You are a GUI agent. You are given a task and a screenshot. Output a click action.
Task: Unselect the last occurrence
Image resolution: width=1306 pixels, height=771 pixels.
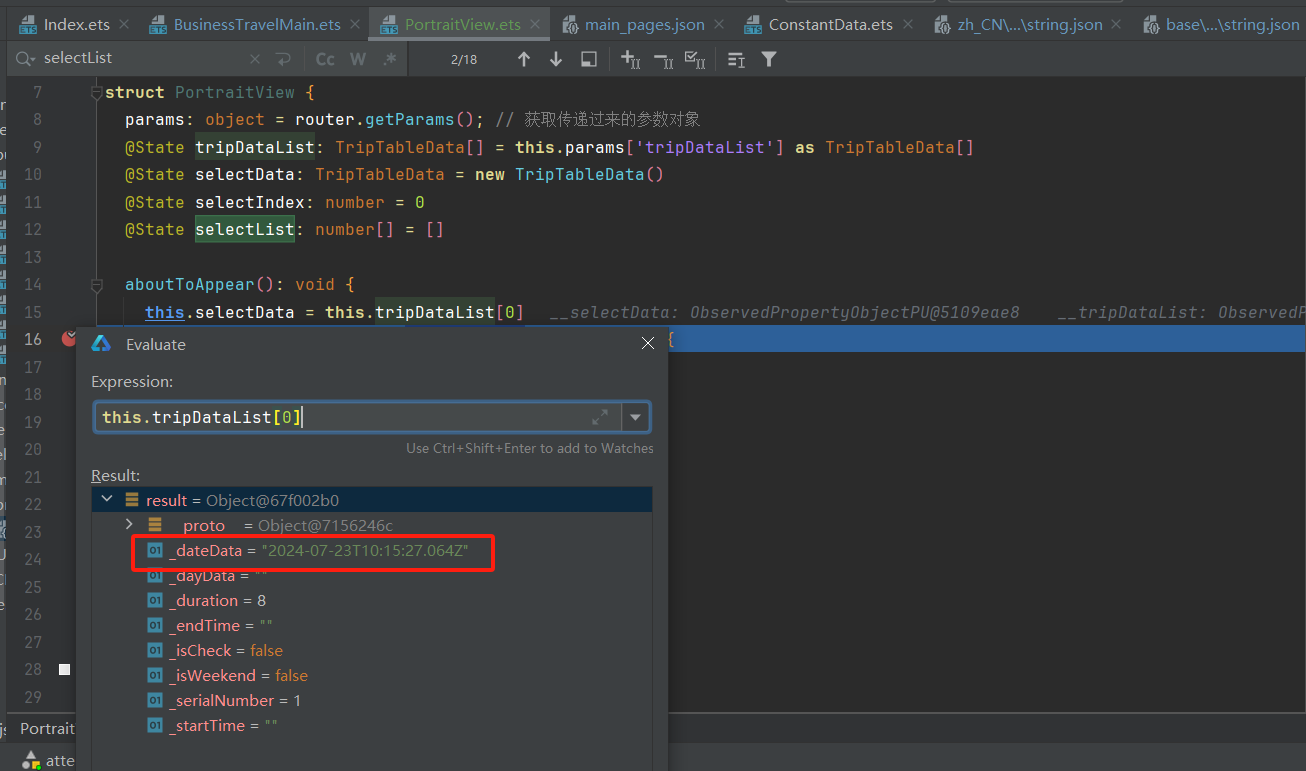tap(663, 60)
